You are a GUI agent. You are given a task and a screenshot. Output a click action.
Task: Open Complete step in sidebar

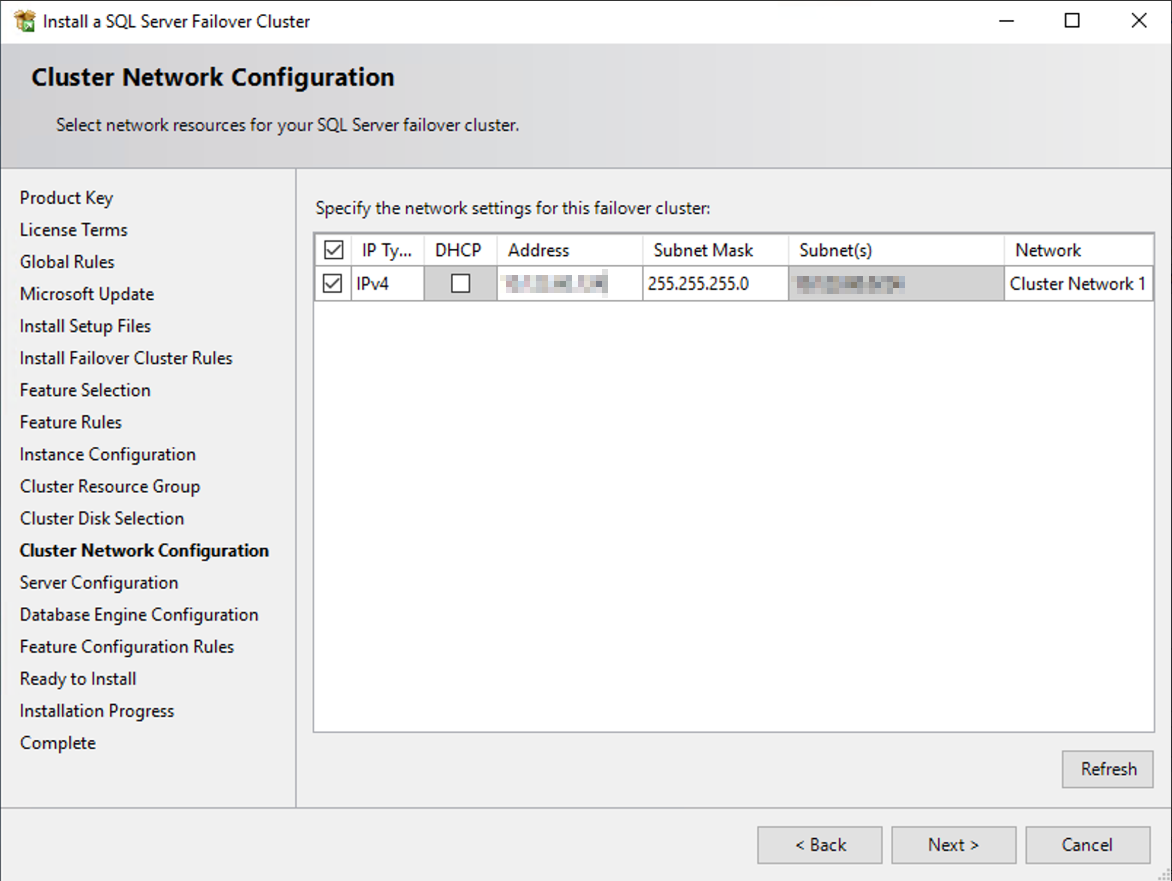pyautogui.click(x=58, y=744)
